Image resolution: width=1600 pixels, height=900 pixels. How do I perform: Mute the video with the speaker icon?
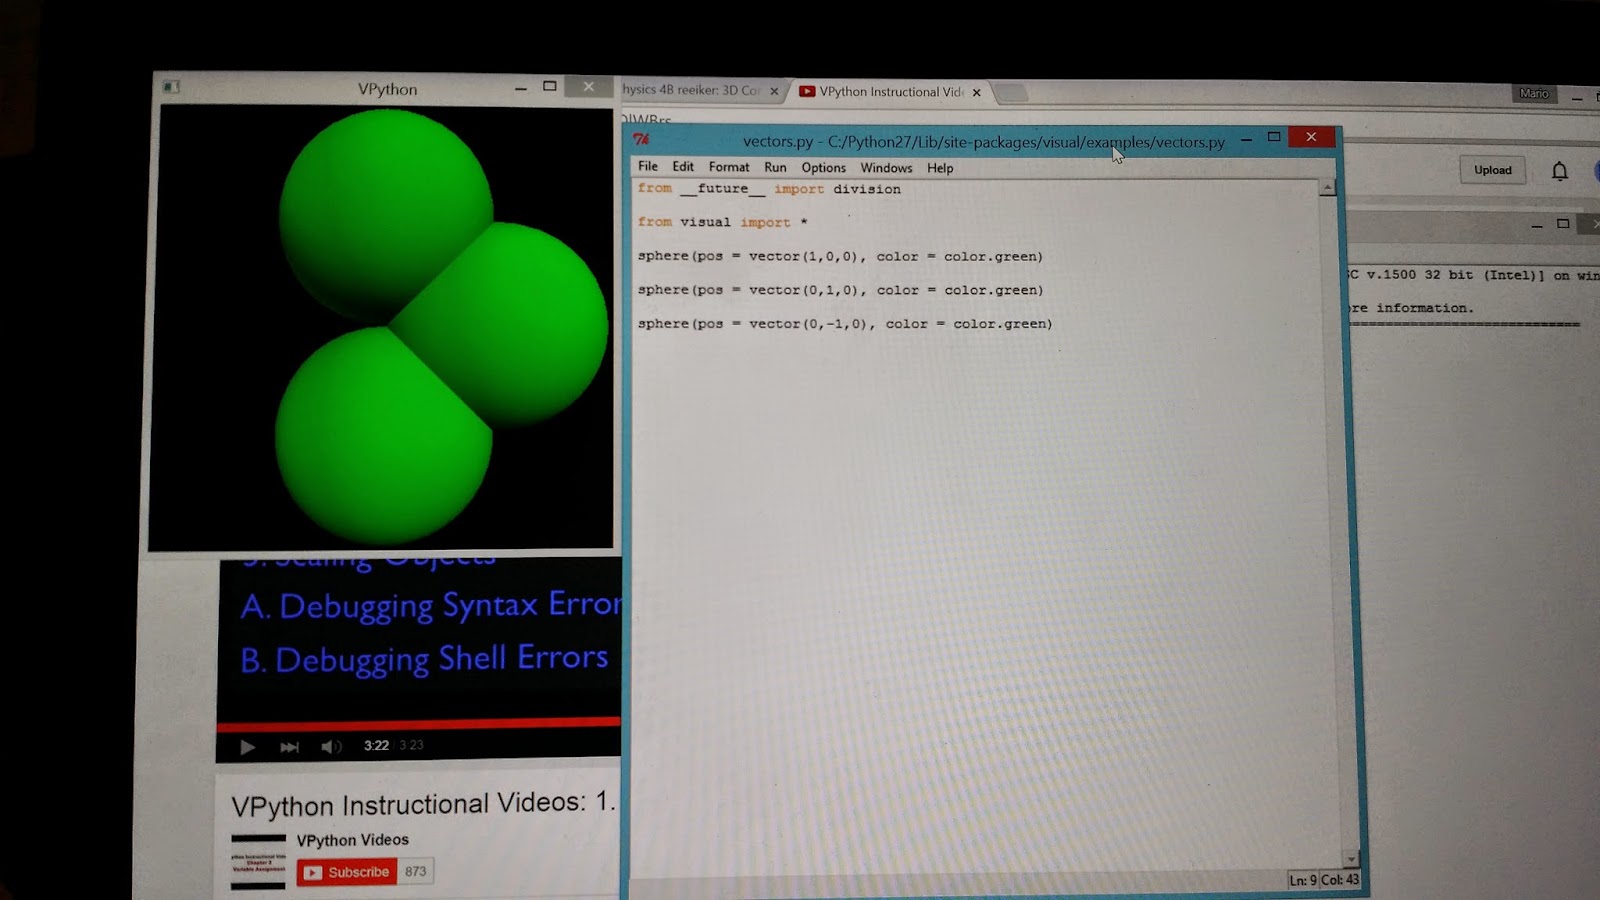coord(331,747)
